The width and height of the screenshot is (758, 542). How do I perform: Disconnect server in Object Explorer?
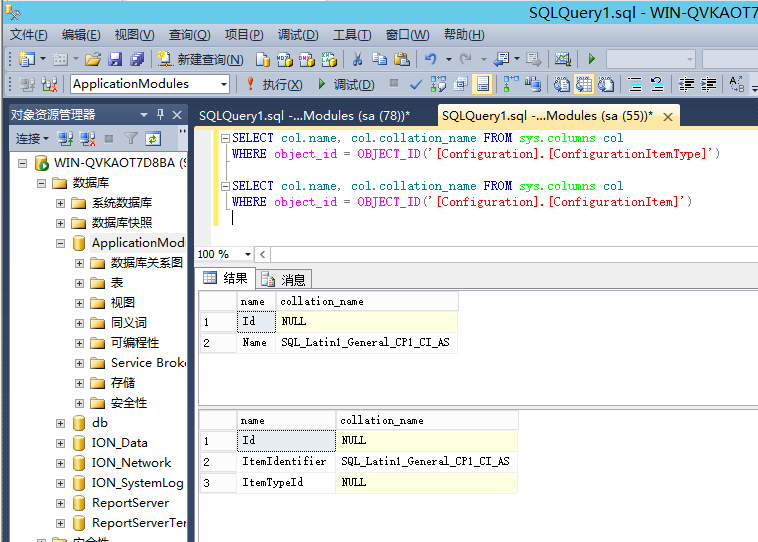[x=87, y=139]
